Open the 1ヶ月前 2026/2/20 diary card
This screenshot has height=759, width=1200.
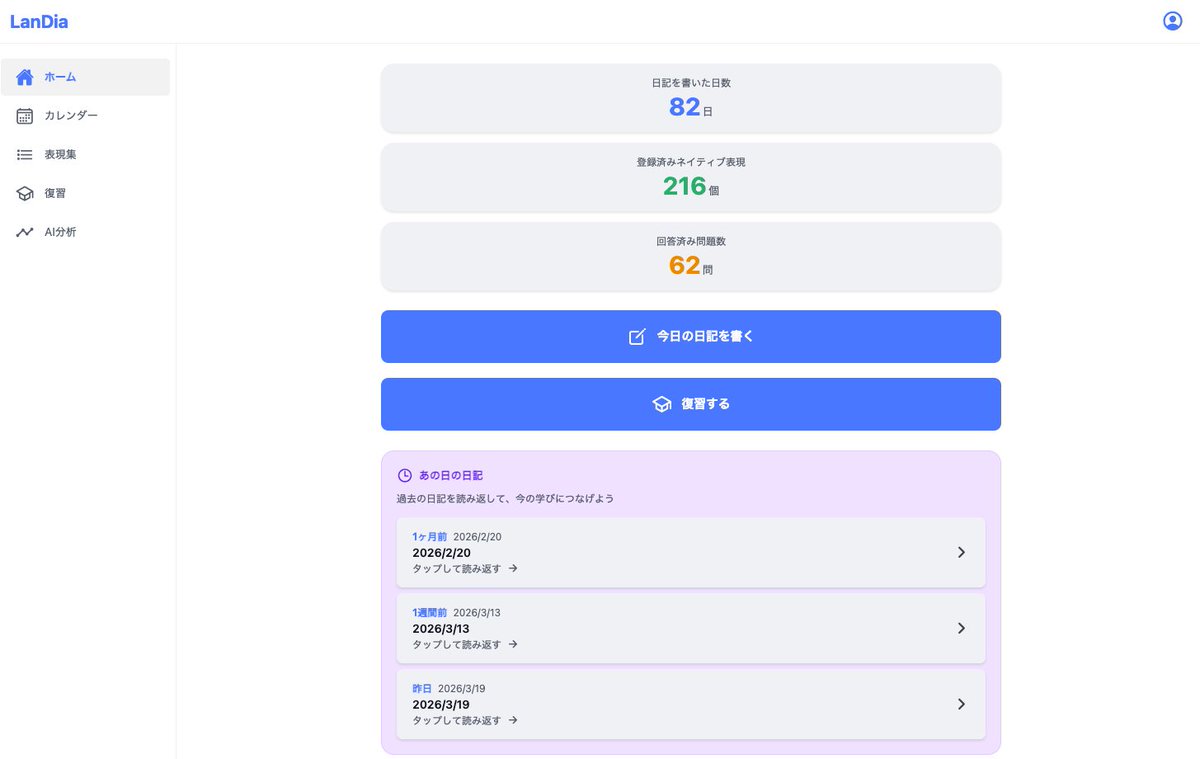point(690,552)
